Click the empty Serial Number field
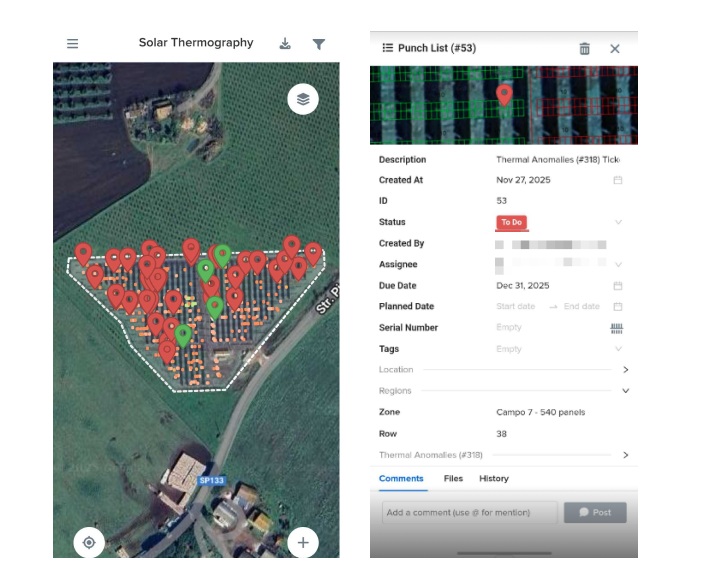Image resolution: width=709 pixels, height=586 pixels. pos(509,327)
